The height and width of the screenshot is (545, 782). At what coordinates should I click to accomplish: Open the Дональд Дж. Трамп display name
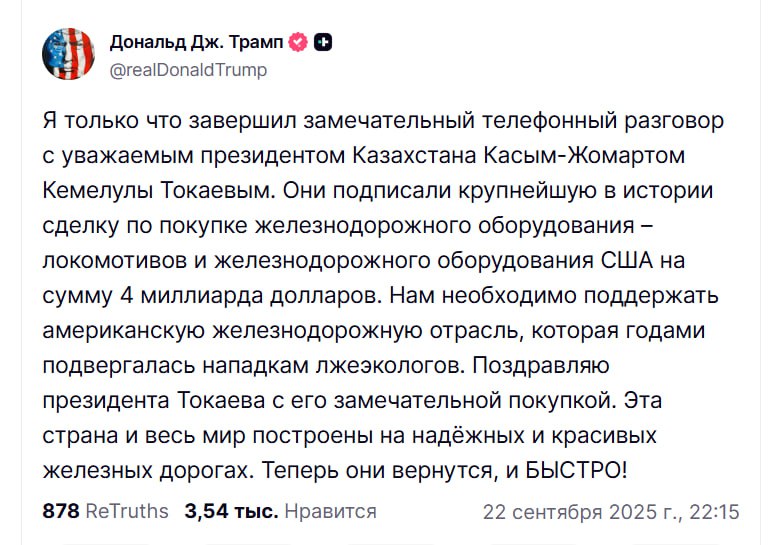tap(196, 42)
